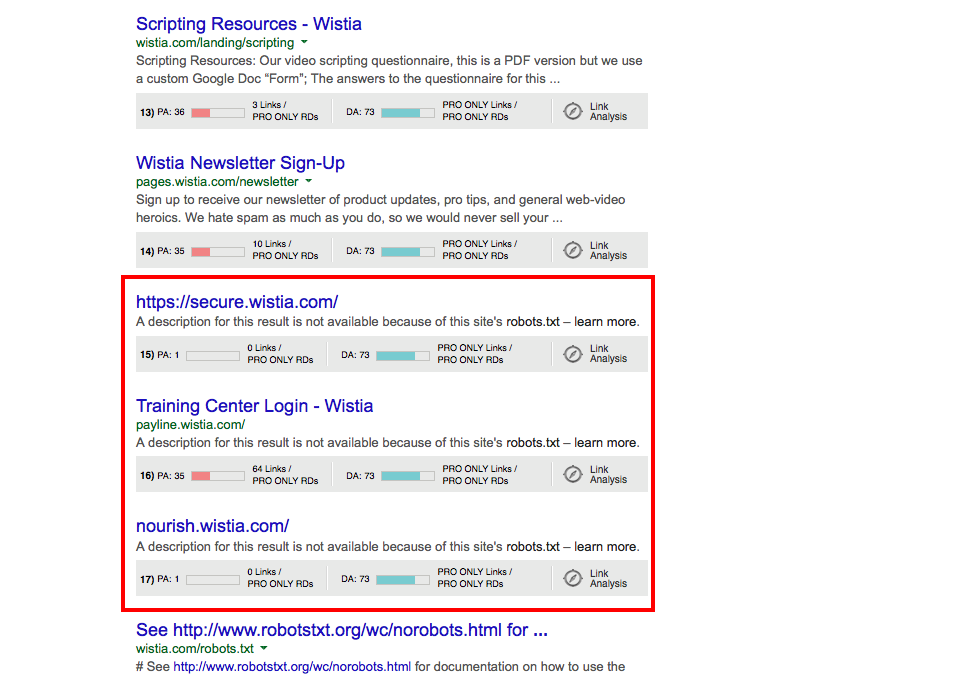Click green URL payline.wistia.com/

[190, 425]
